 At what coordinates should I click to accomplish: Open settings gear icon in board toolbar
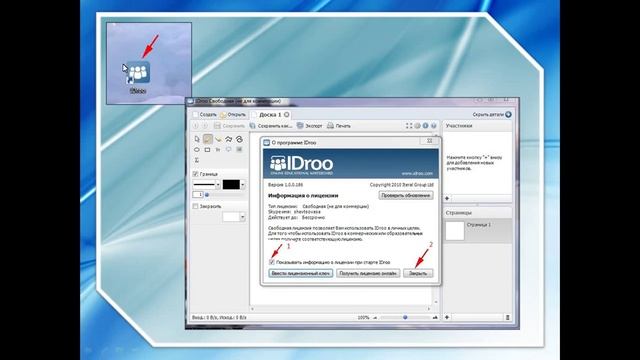(x=417, y=126)
